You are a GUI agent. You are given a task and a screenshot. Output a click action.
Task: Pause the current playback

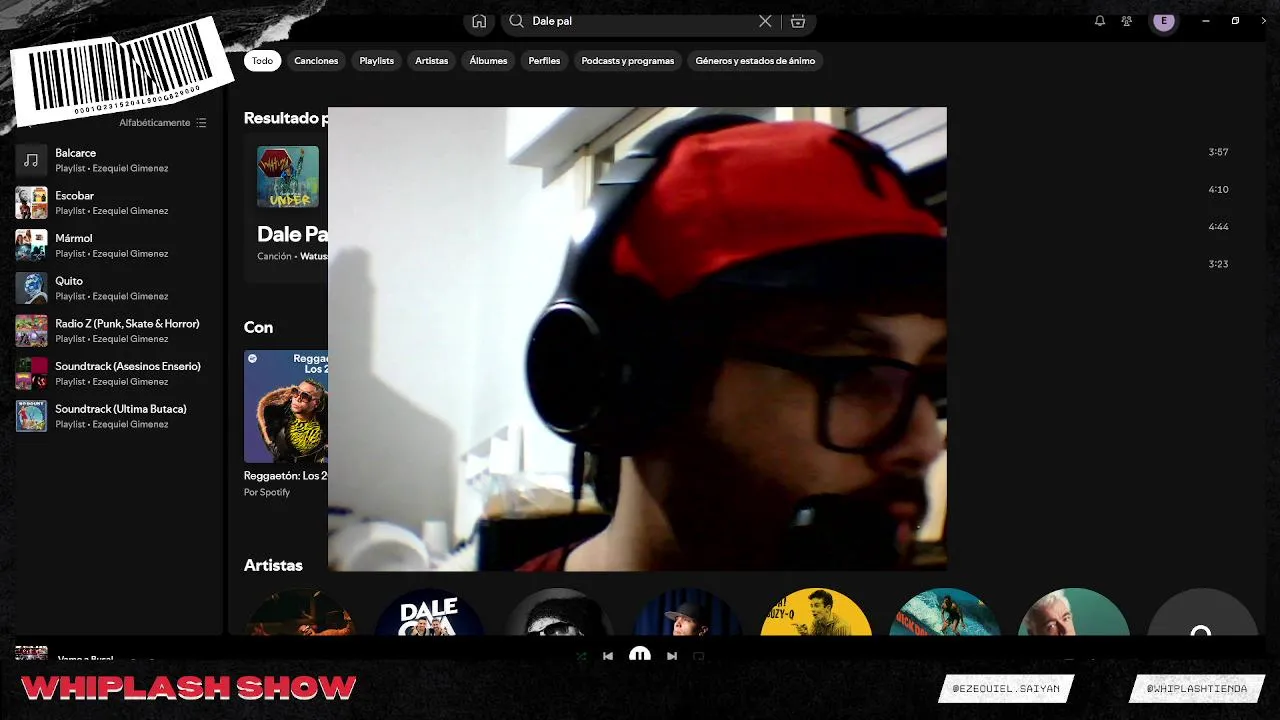(640, 655)
